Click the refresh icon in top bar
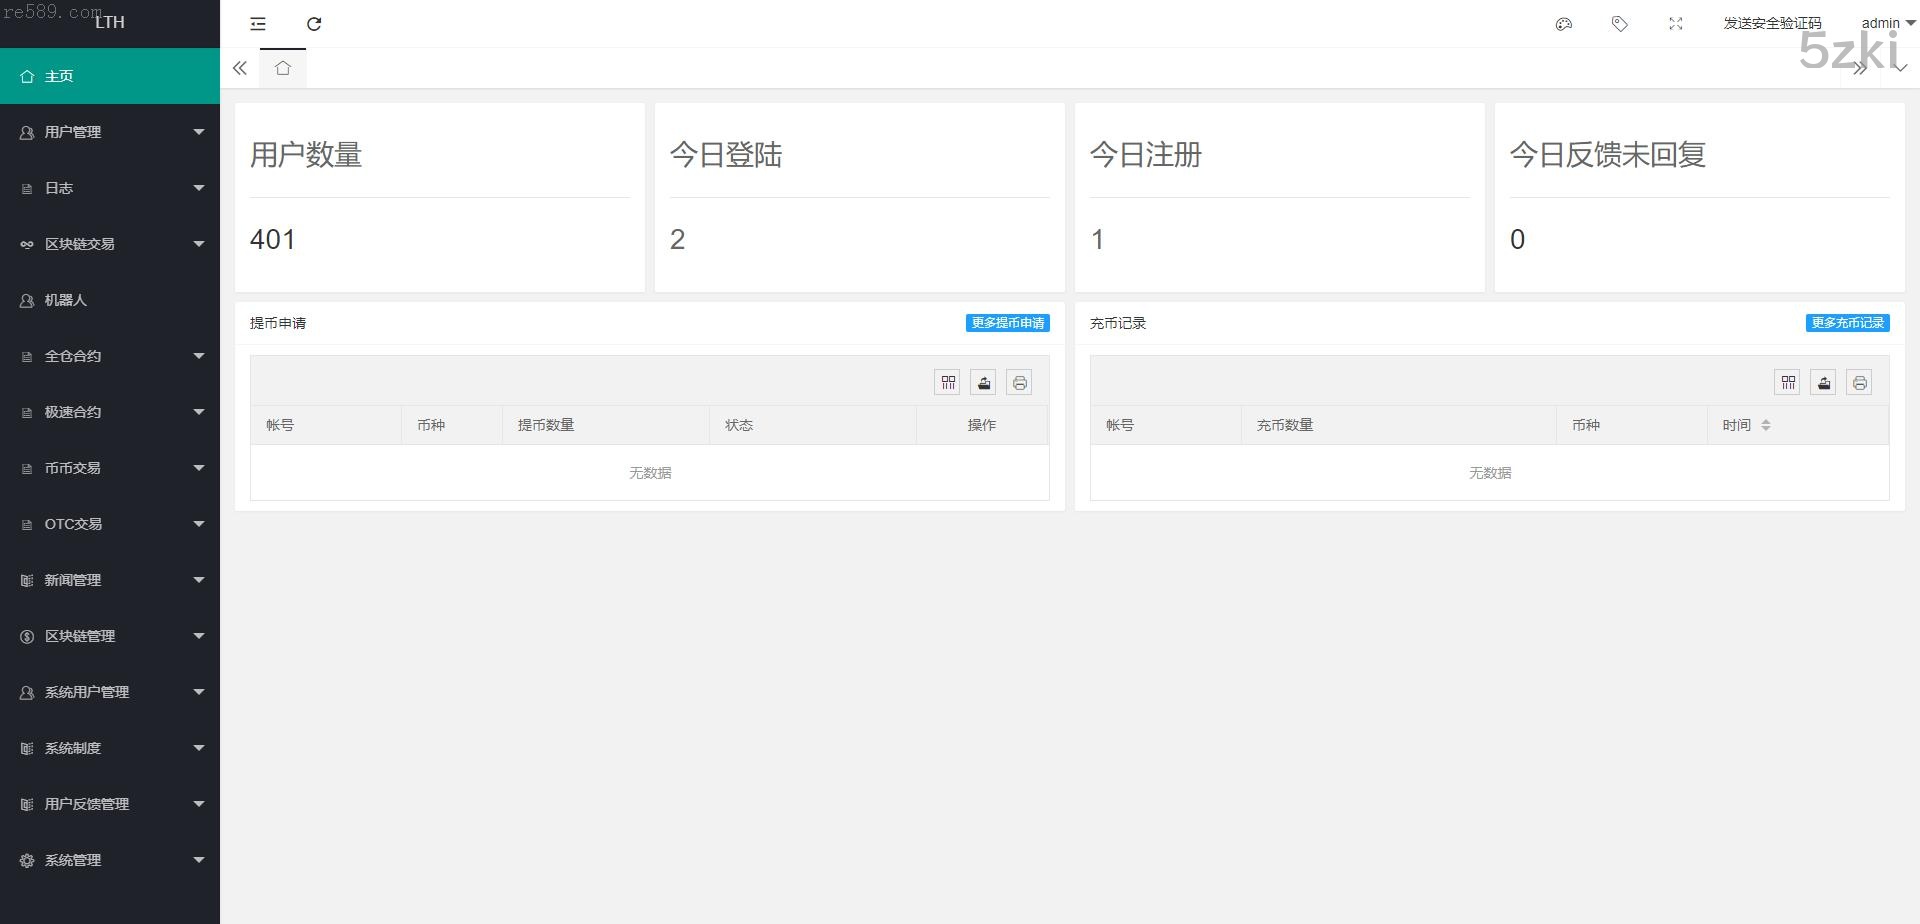1920x924 pixels. (314, 24)
